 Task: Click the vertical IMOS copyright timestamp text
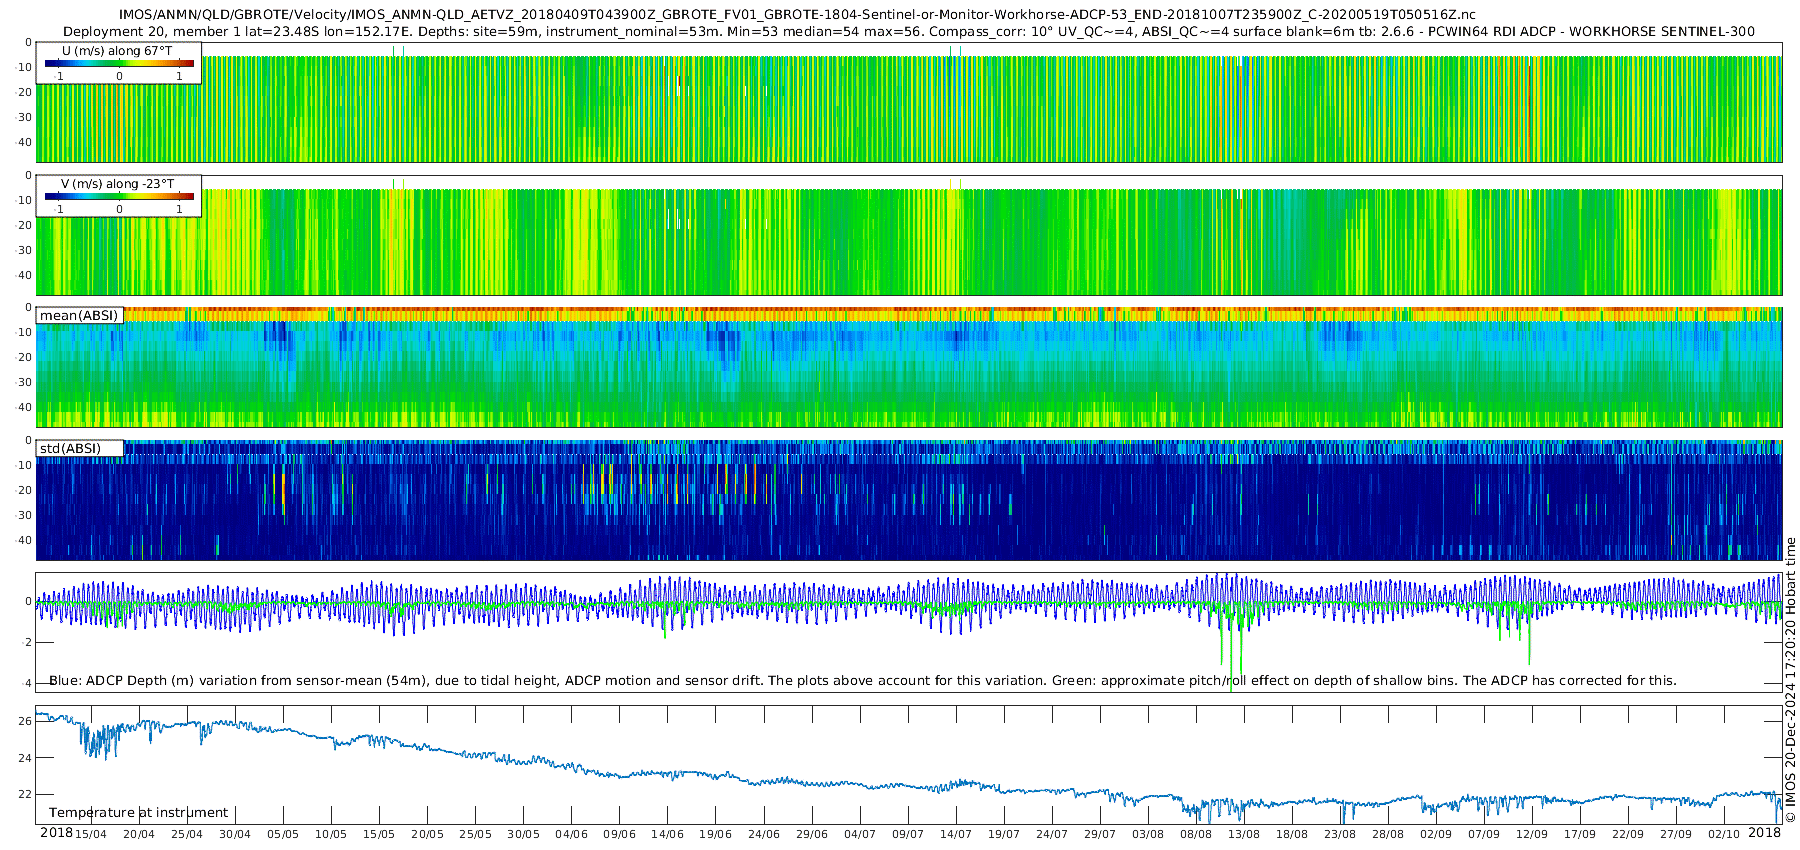tap(1790, 680)
